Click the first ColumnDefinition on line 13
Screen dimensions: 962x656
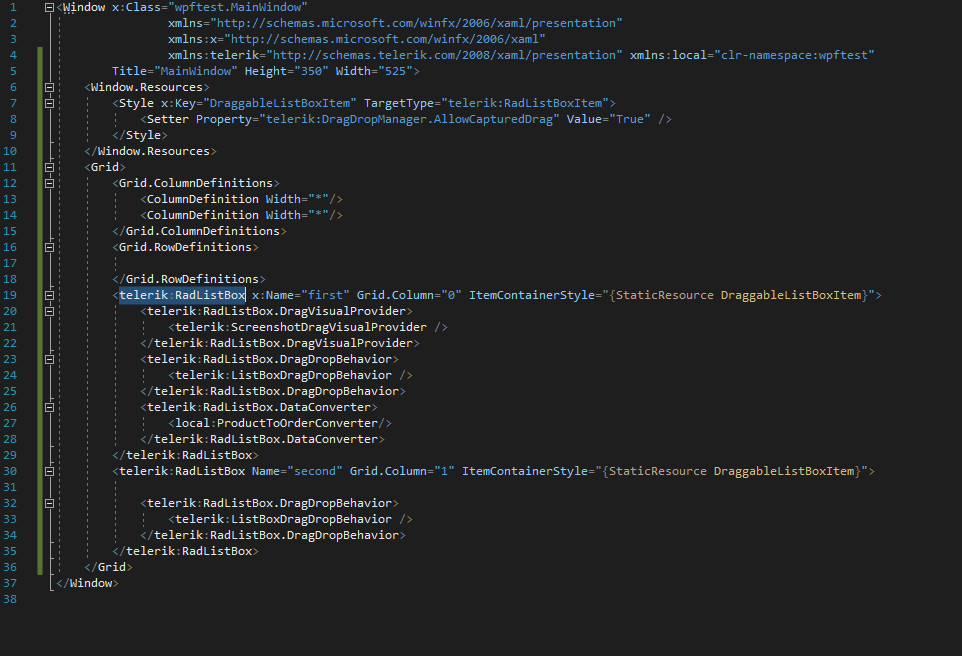(x=241, y=199)
